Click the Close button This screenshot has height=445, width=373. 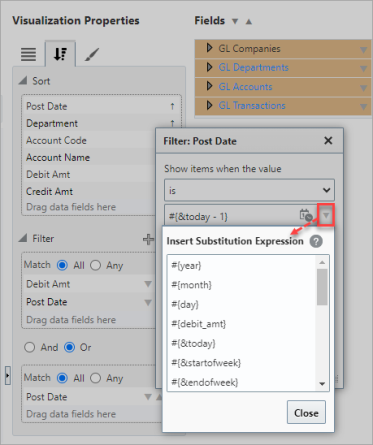(306, 412)
